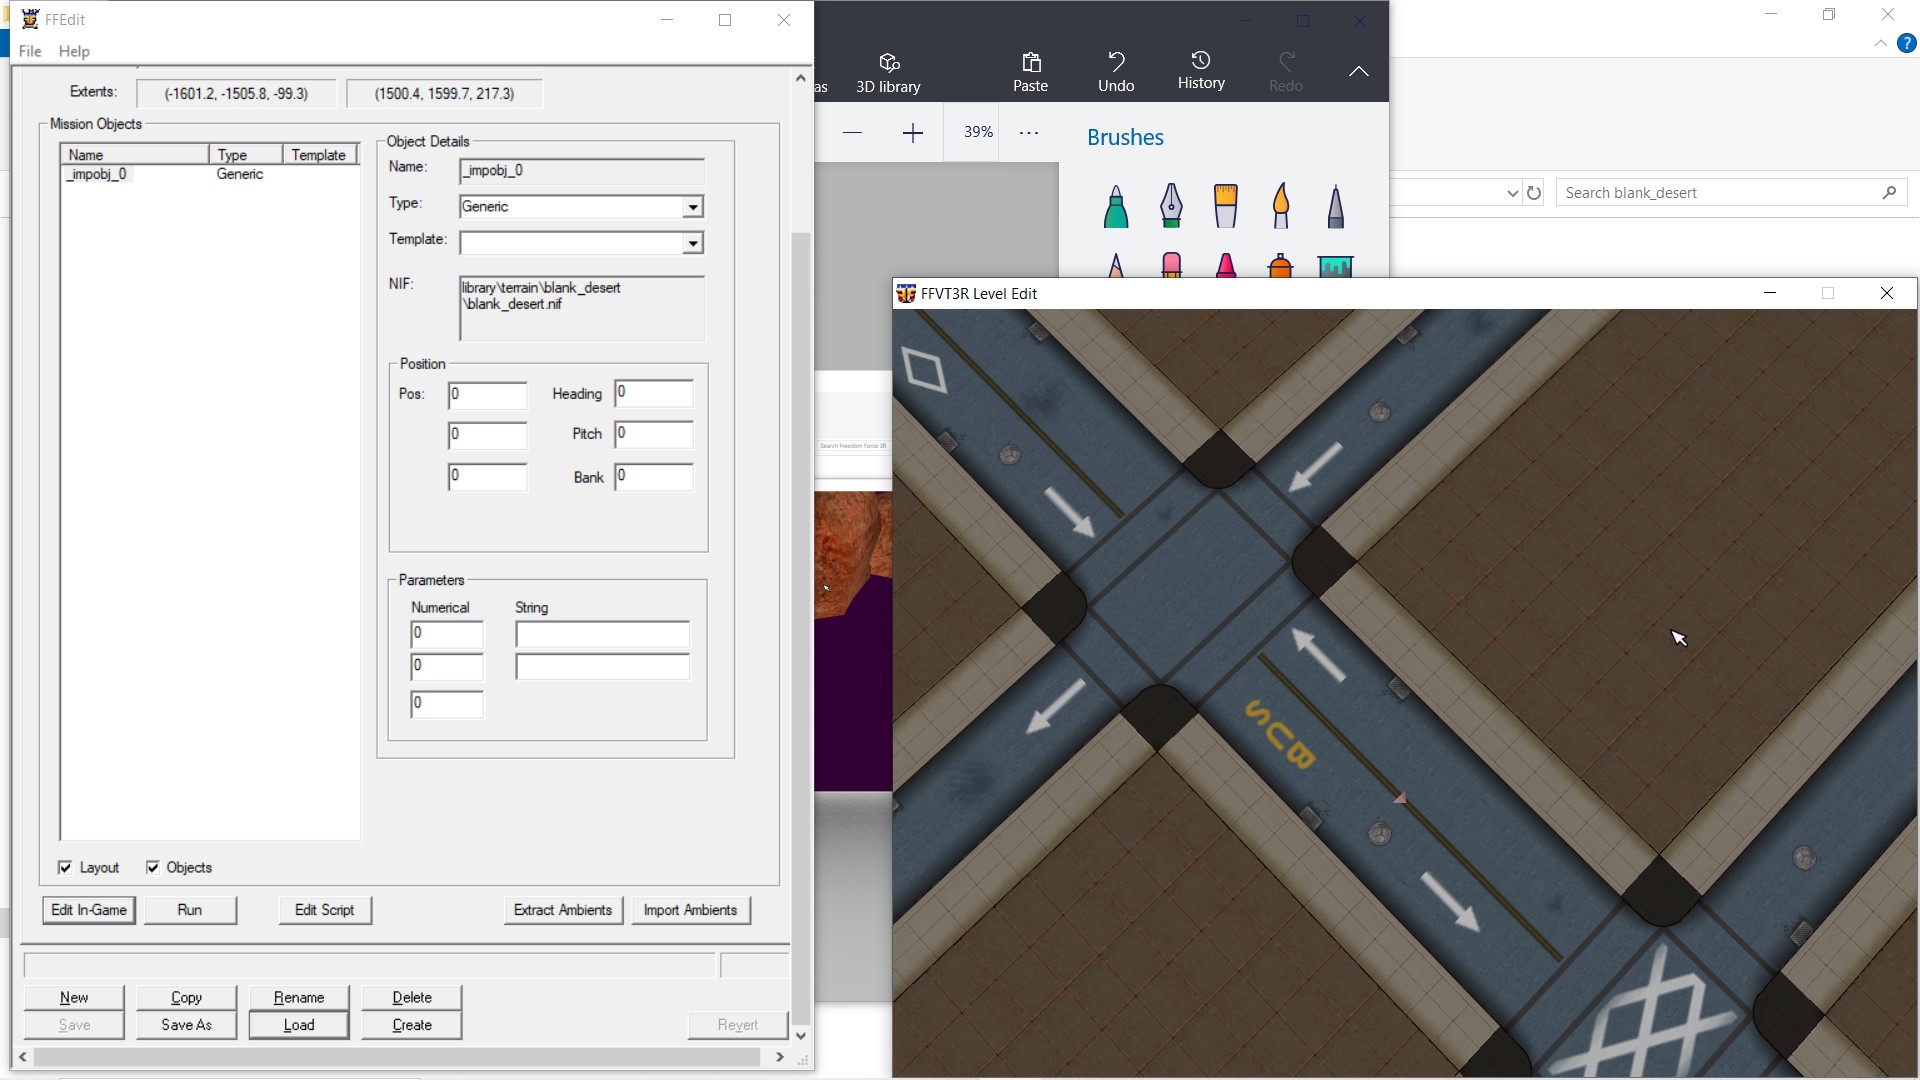Select the Marker brush in Brushes
This screenshot has height=1080, width=1920.
1116,207
